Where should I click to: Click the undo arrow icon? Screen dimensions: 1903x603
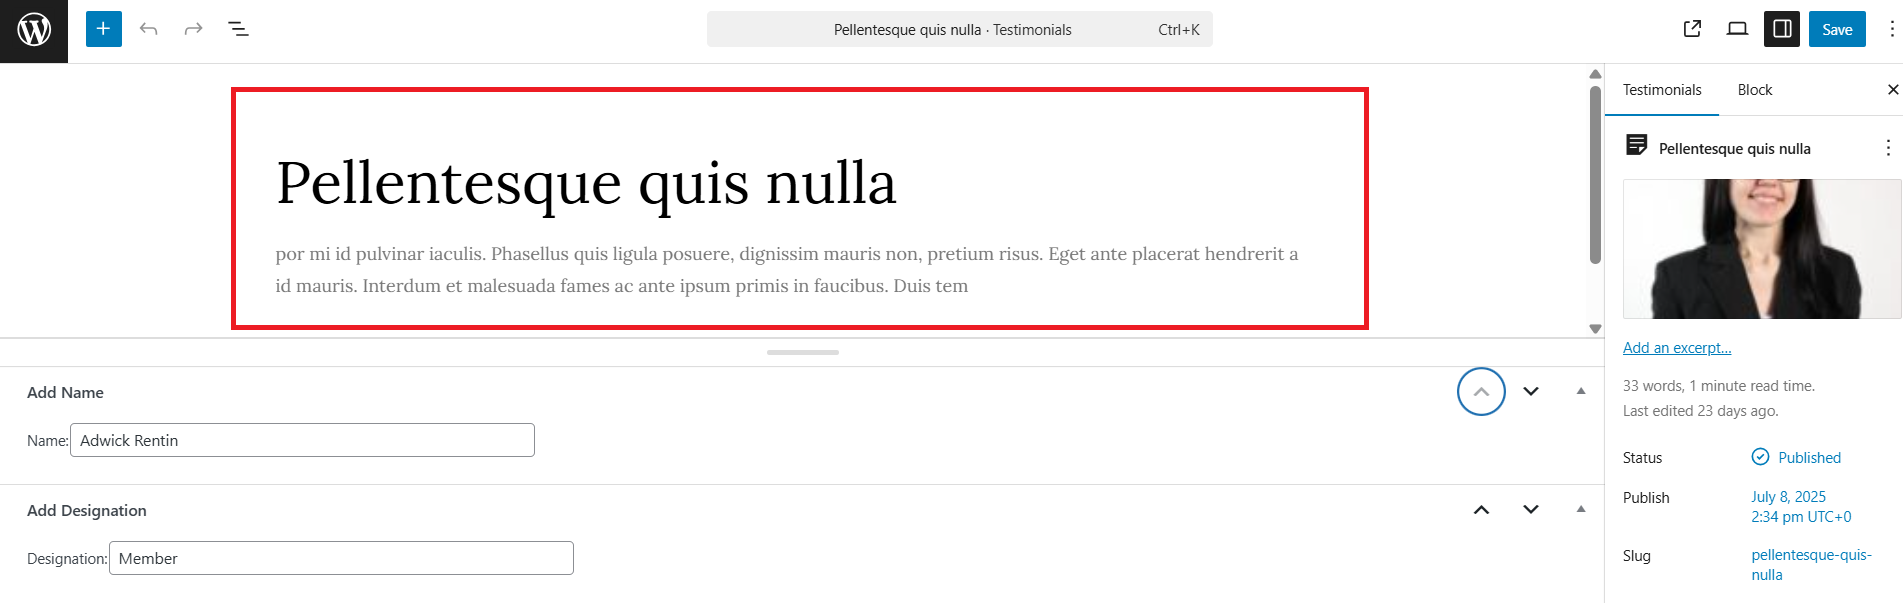click(149, 29)
